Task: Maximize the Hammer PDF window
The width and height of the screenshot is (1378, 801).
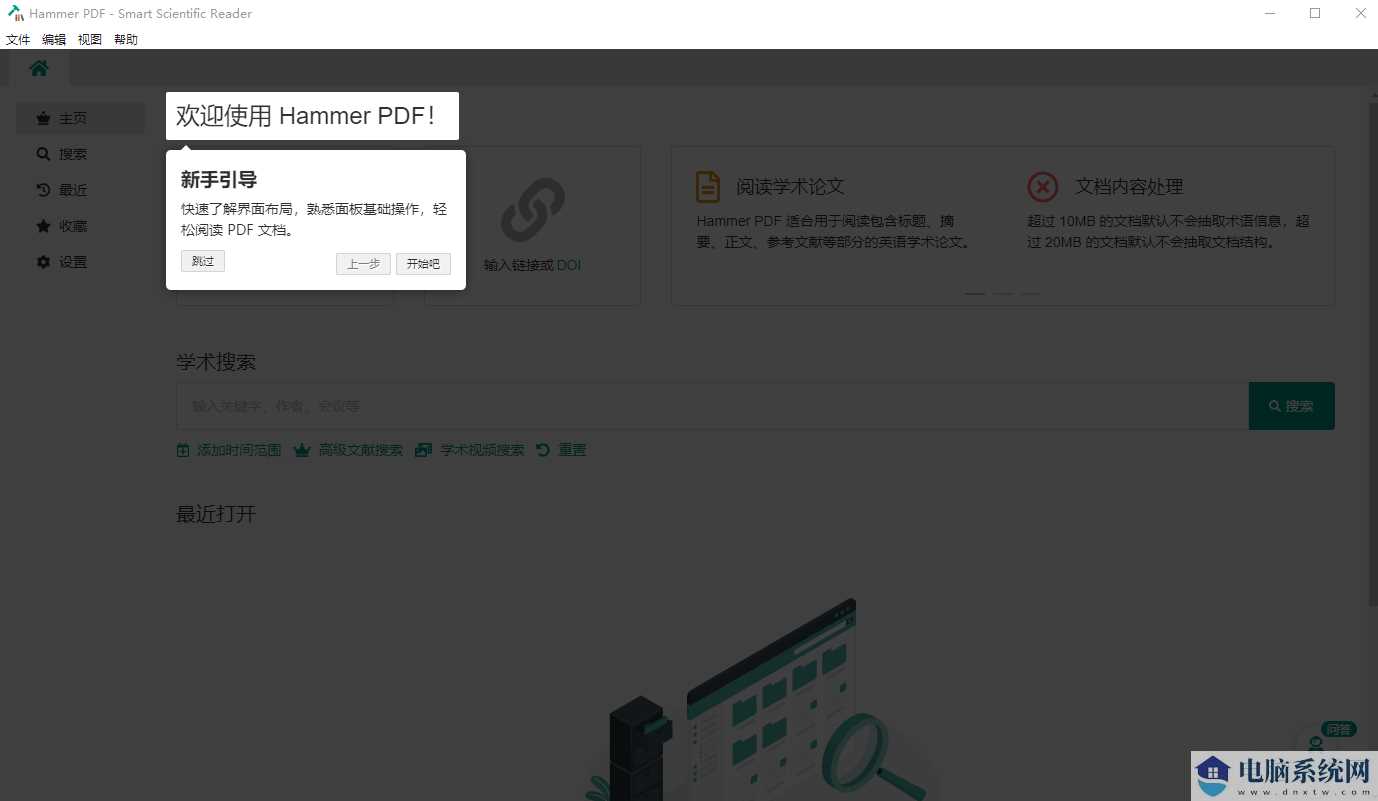Action: pyautogui.click(x=1315, y=13)
